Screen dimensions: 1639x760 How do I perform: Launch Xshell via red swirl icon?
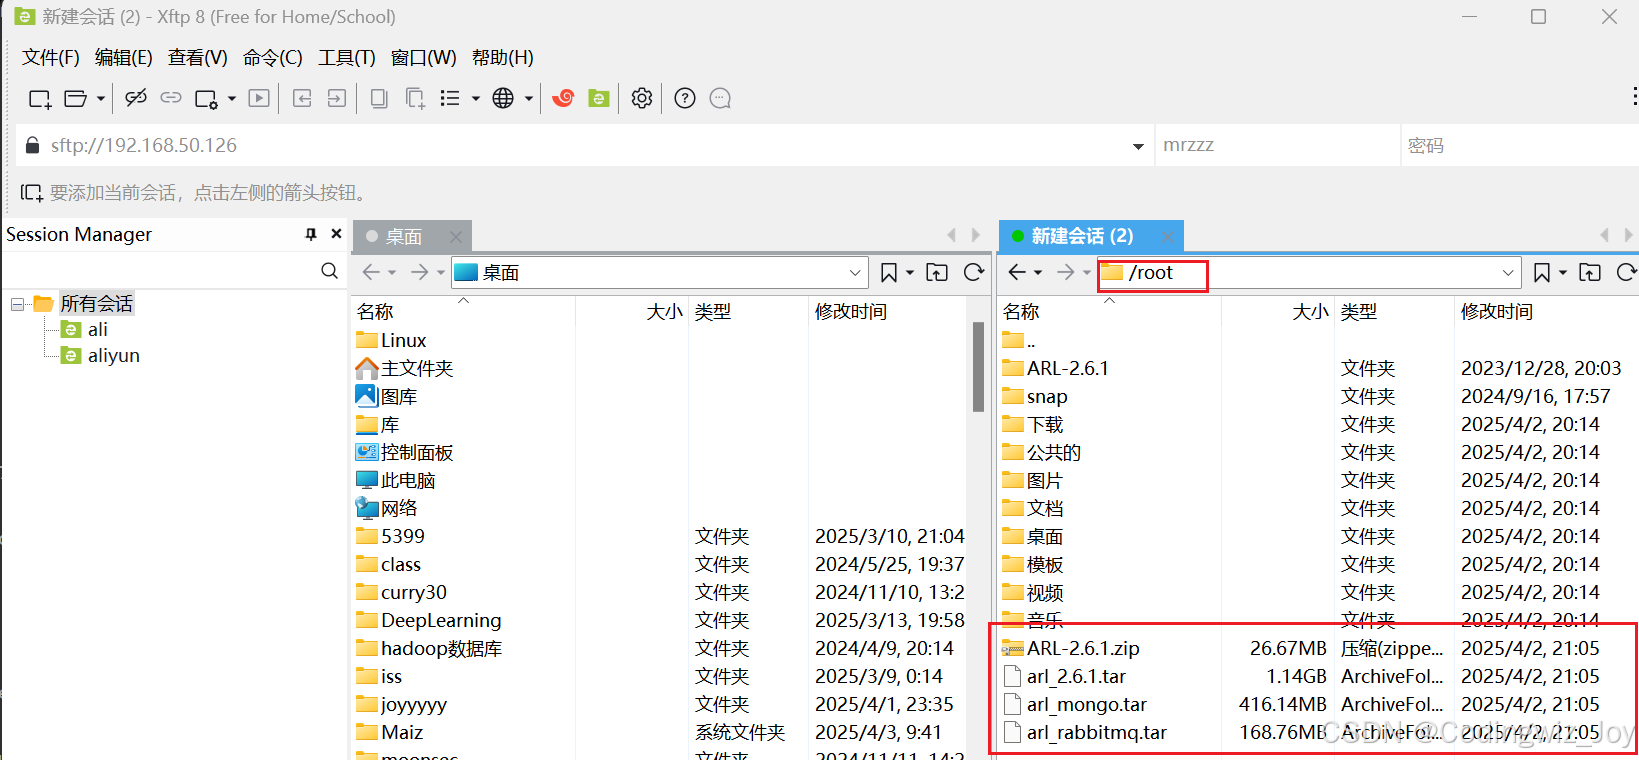[x=563, y=98]
